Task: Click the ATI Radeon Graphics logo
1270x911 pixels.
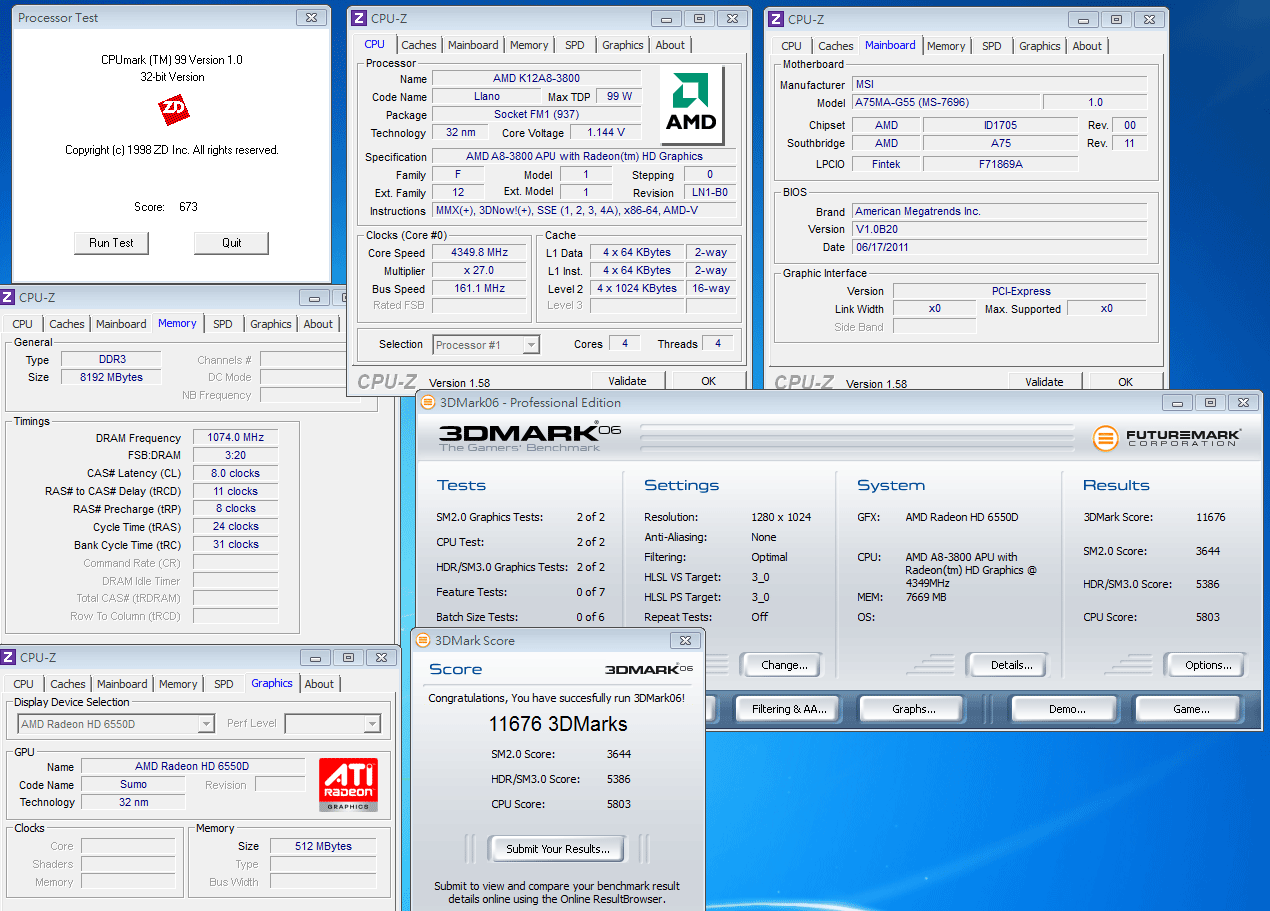Action: pos(349,785)
